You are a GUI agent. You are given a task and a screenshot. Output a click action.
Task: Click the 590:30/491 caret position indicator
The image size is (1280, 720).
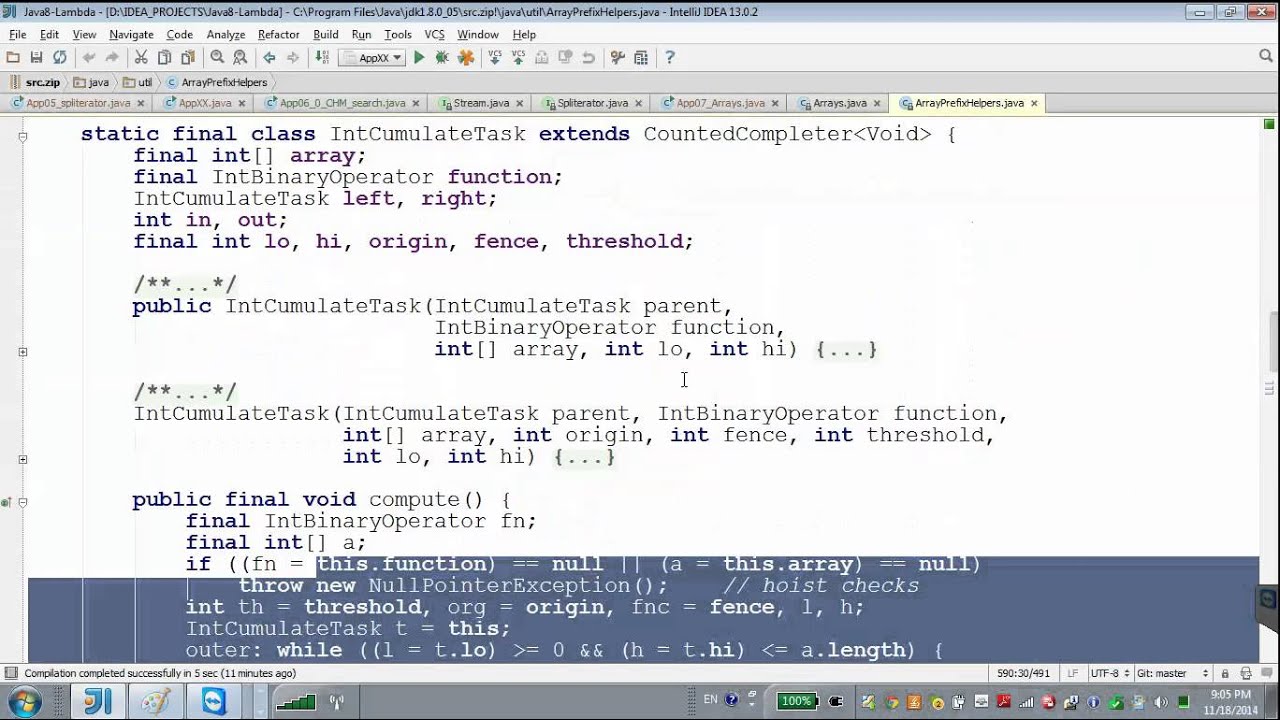(x=1022, y=673)
